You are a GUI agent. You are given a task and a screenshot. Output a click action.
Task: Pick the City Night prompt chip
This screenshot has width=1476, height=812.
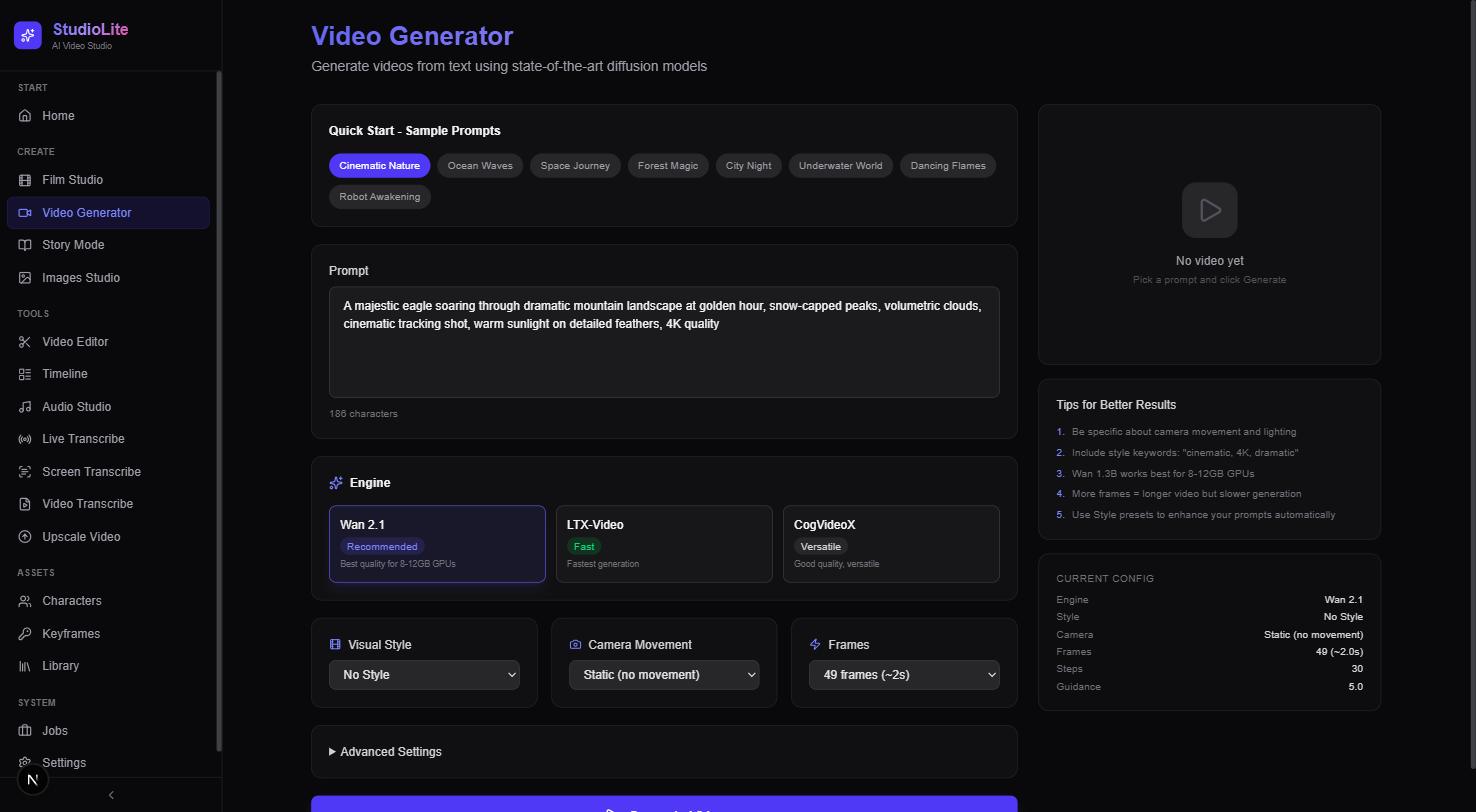(x=749, y=166)
